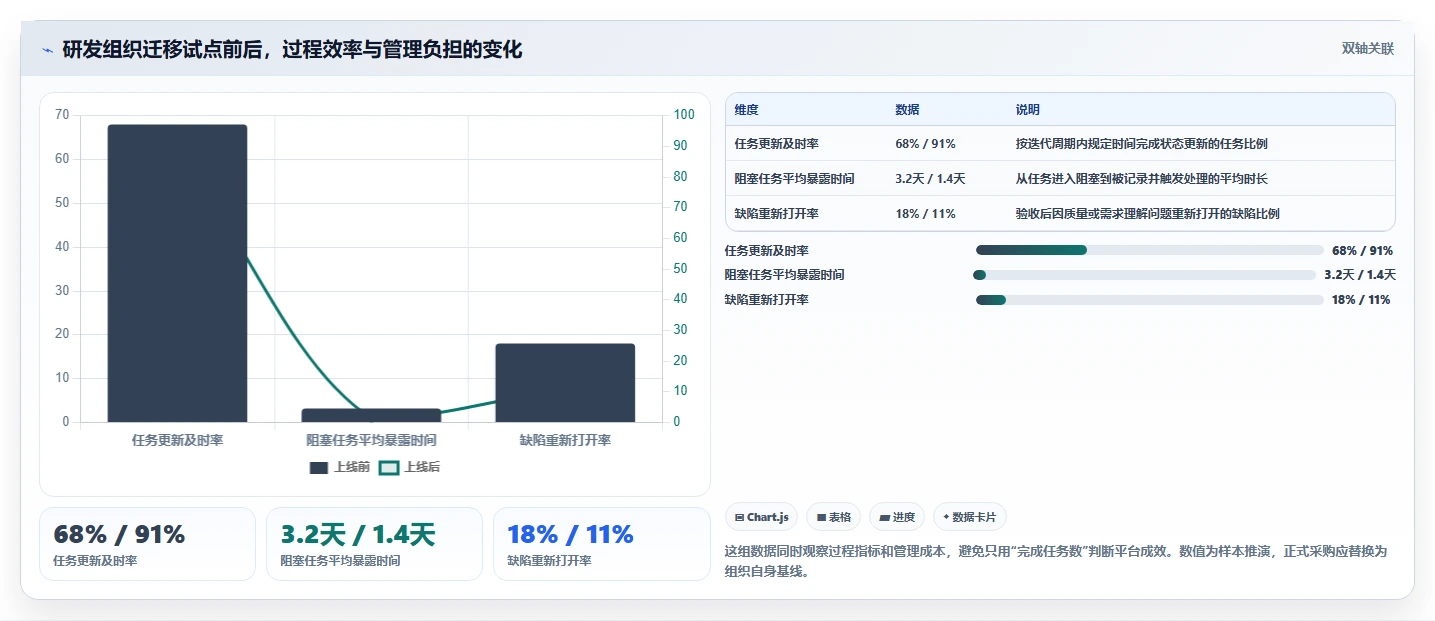The width and height of the screenshot is (1435, 621).
Task: Click the lightning icon beside the title
Action: (x=47, y=50)
